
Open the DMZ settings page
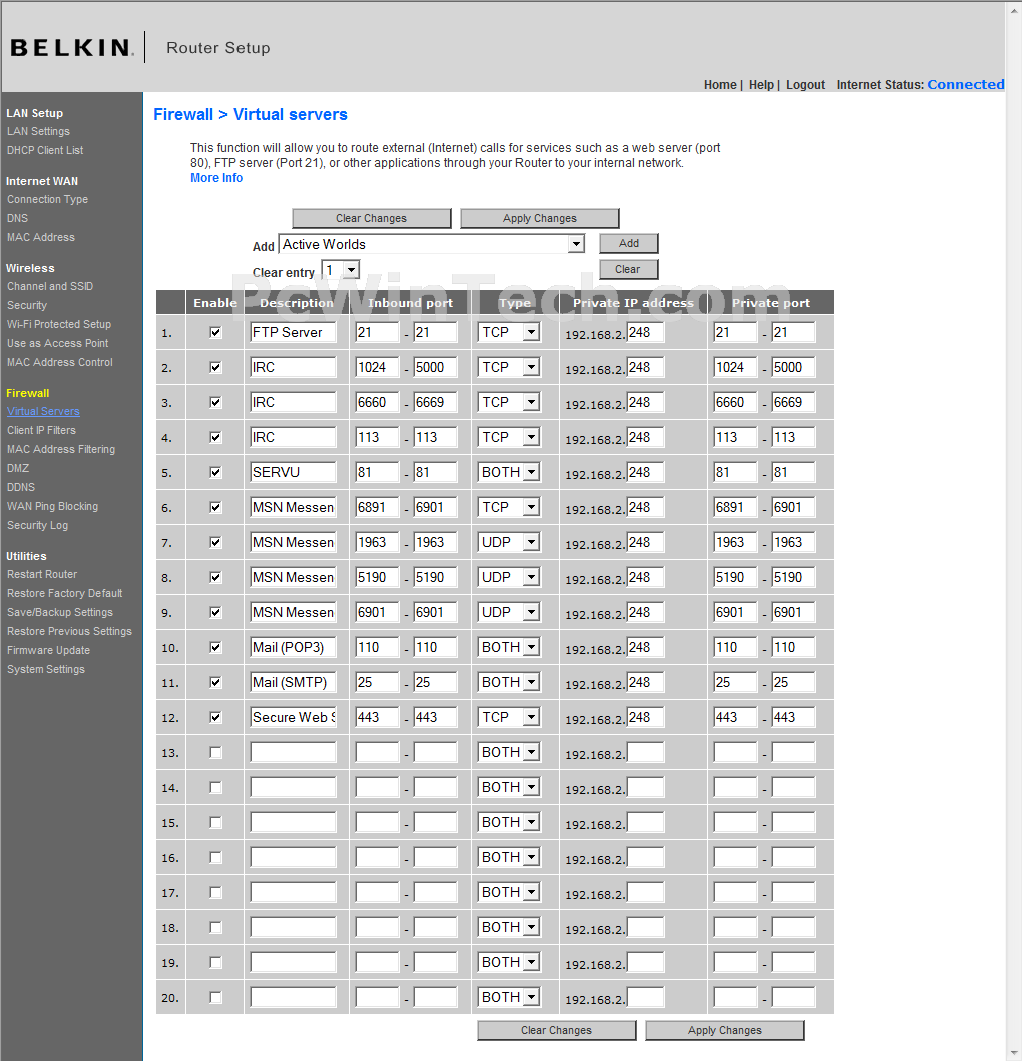click(x=18, y=468)
